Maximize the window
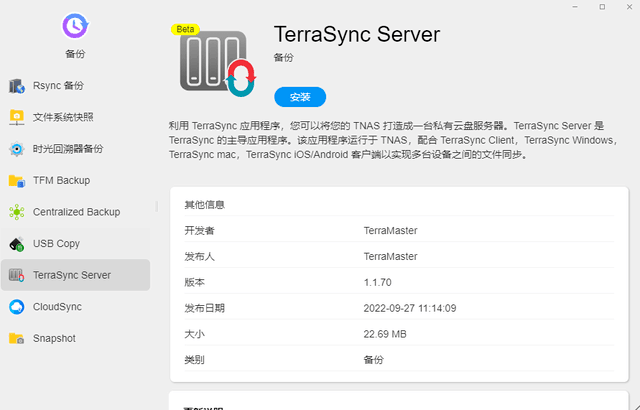The width and height of the screenshot is (640, 410). tap(602, 7)
